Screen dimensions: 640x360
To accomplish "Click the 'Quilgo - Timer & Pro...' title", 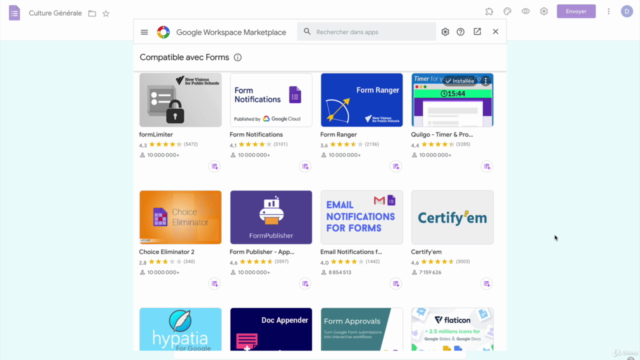I will [x=442, y=135].
